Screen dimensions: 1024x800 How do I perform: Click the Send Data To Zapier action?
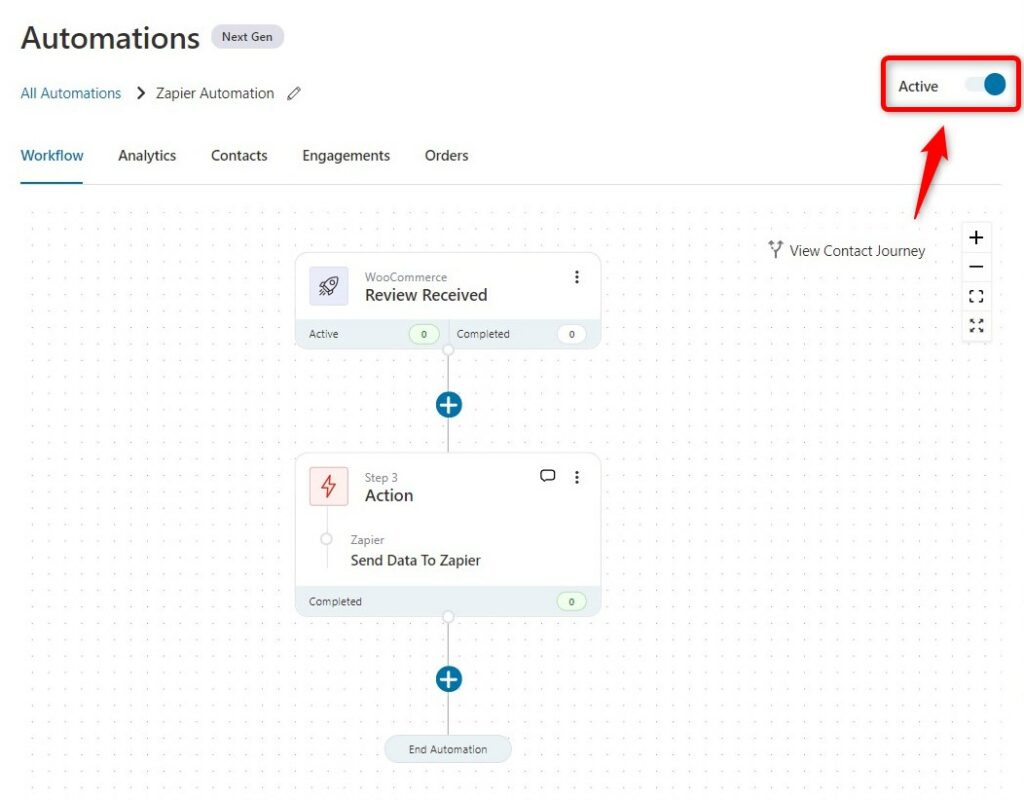[415, 560]
